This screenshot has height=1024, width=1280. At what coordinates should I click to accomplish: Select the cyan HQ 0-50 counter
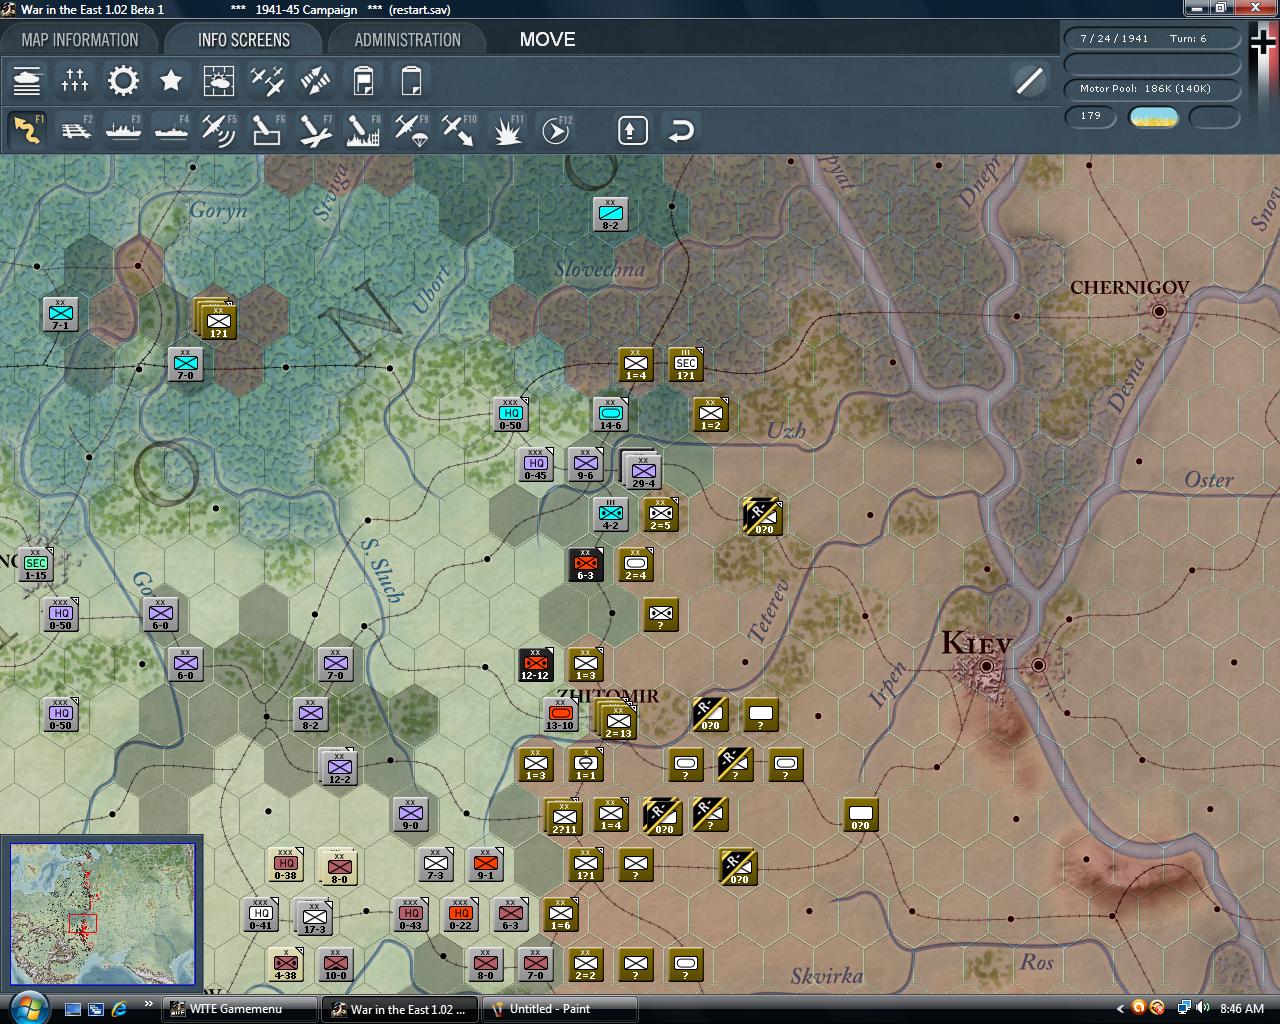click(510, 414)
